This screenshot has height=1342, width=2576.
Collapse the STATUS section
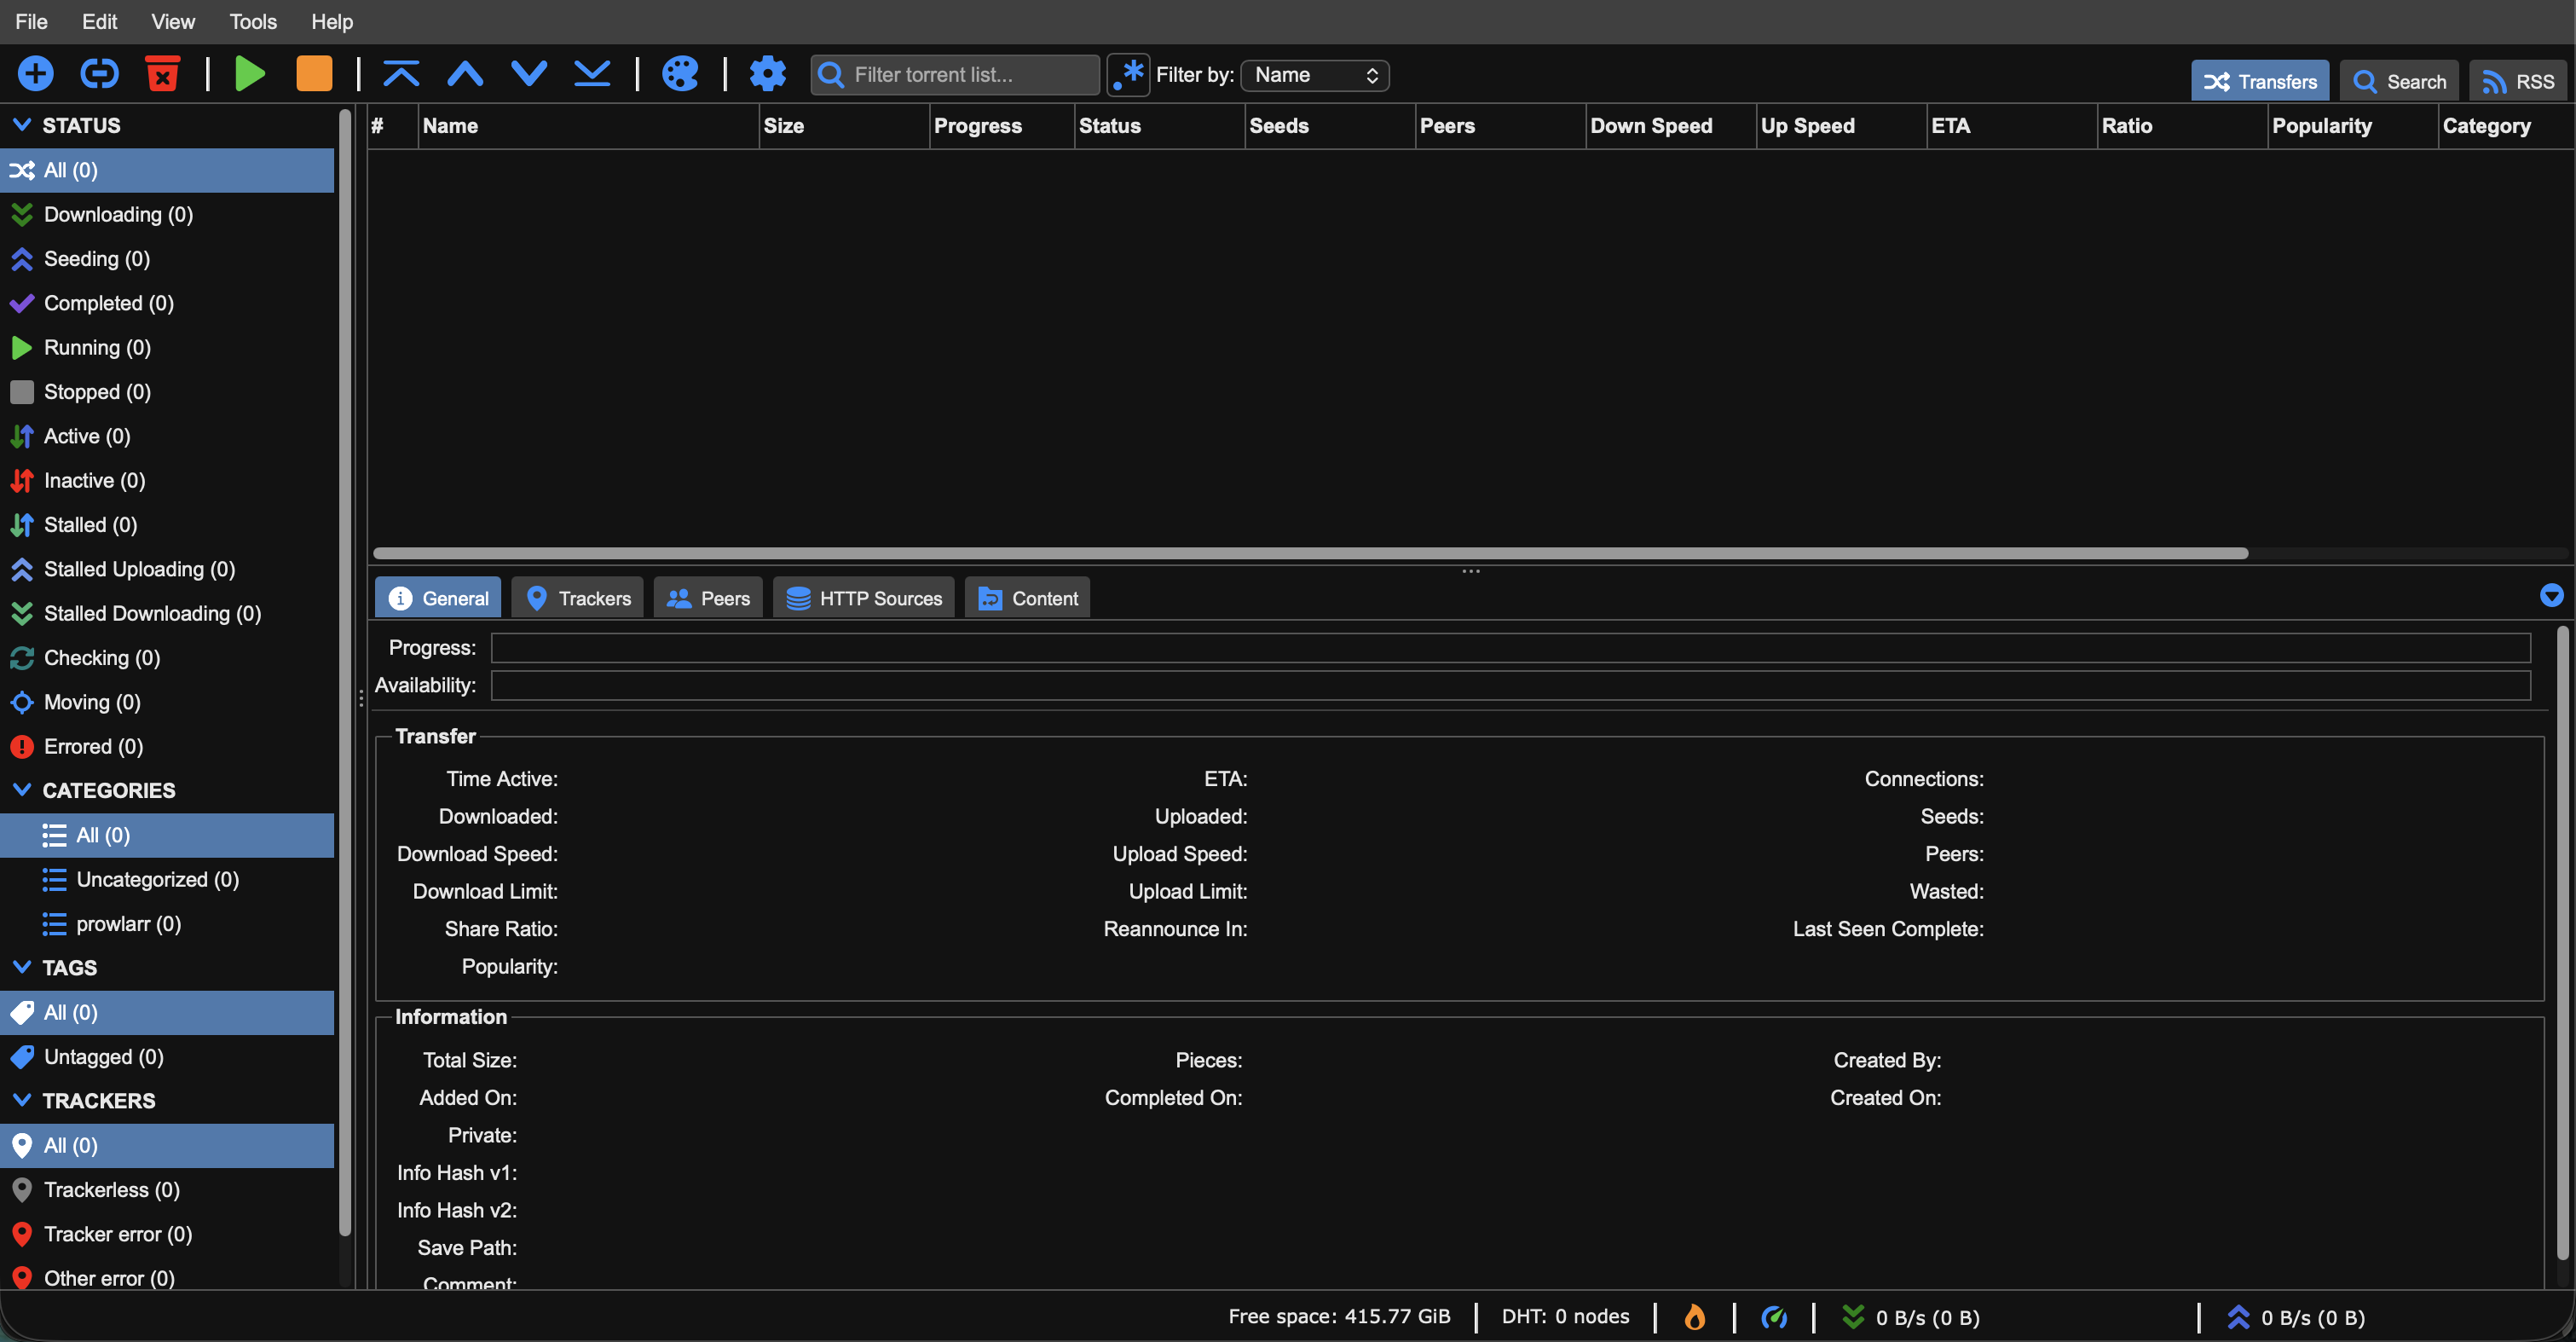(x=22, y=125)
